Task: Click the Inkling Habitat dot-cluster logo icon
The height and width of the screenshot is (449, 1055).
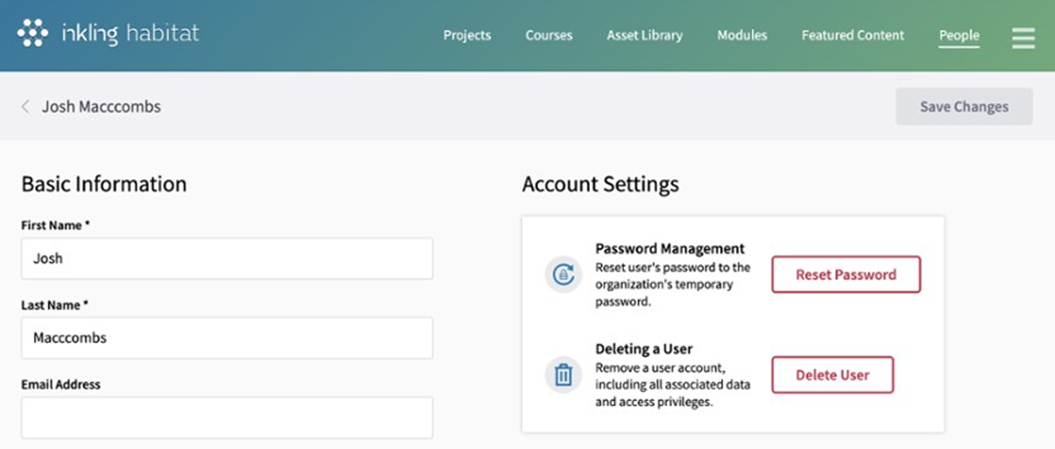Action: (x=33, y=33)
